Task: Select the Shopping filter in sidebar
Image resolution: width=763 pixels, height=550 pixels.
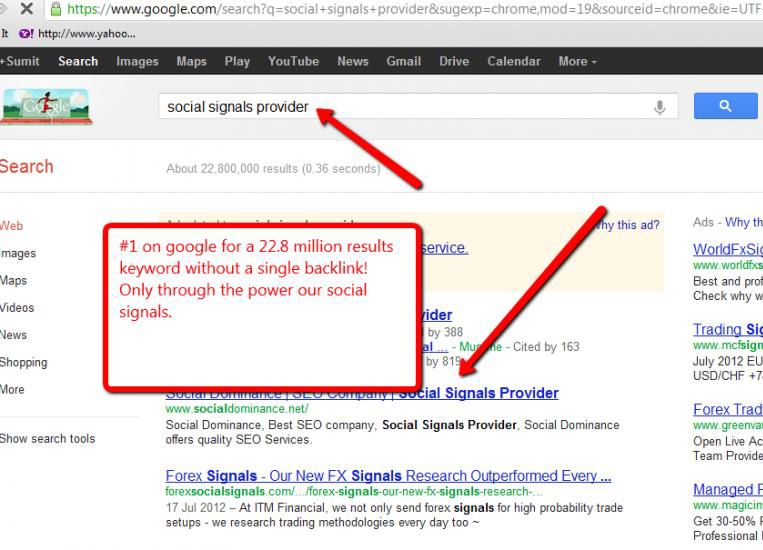Action: (24, 363)
